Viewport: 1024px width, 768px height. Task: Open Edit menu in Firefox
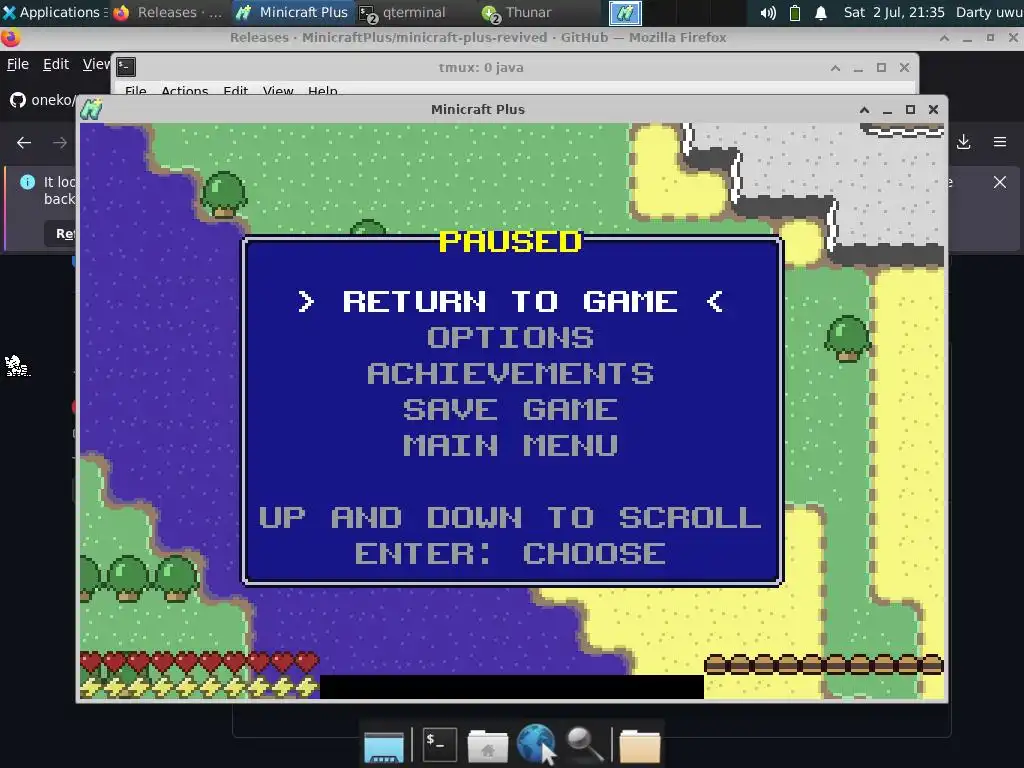(x=56, y=64)
